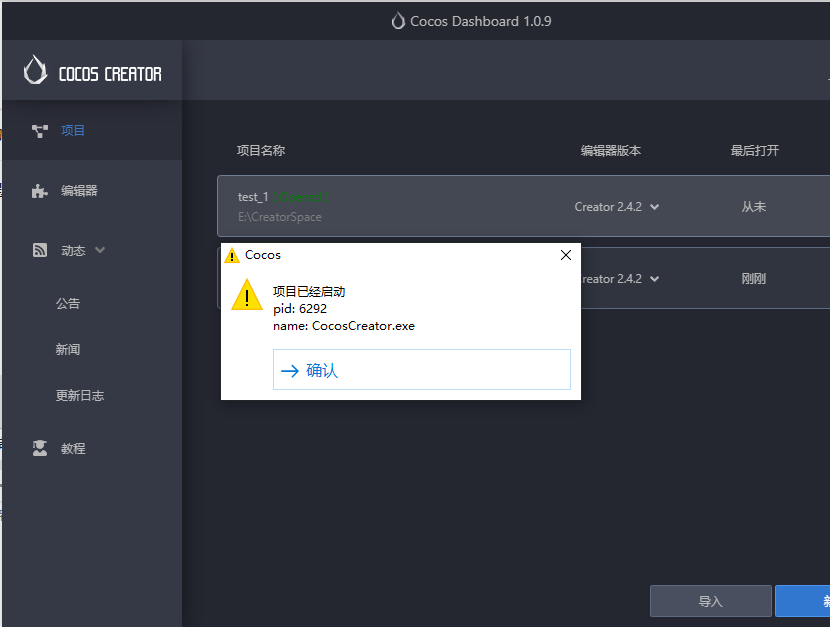Image resolution: width=830 pixels, height=627 pixels.
Task: Open the 教程 tutorials tab
Action: [73, 449]
